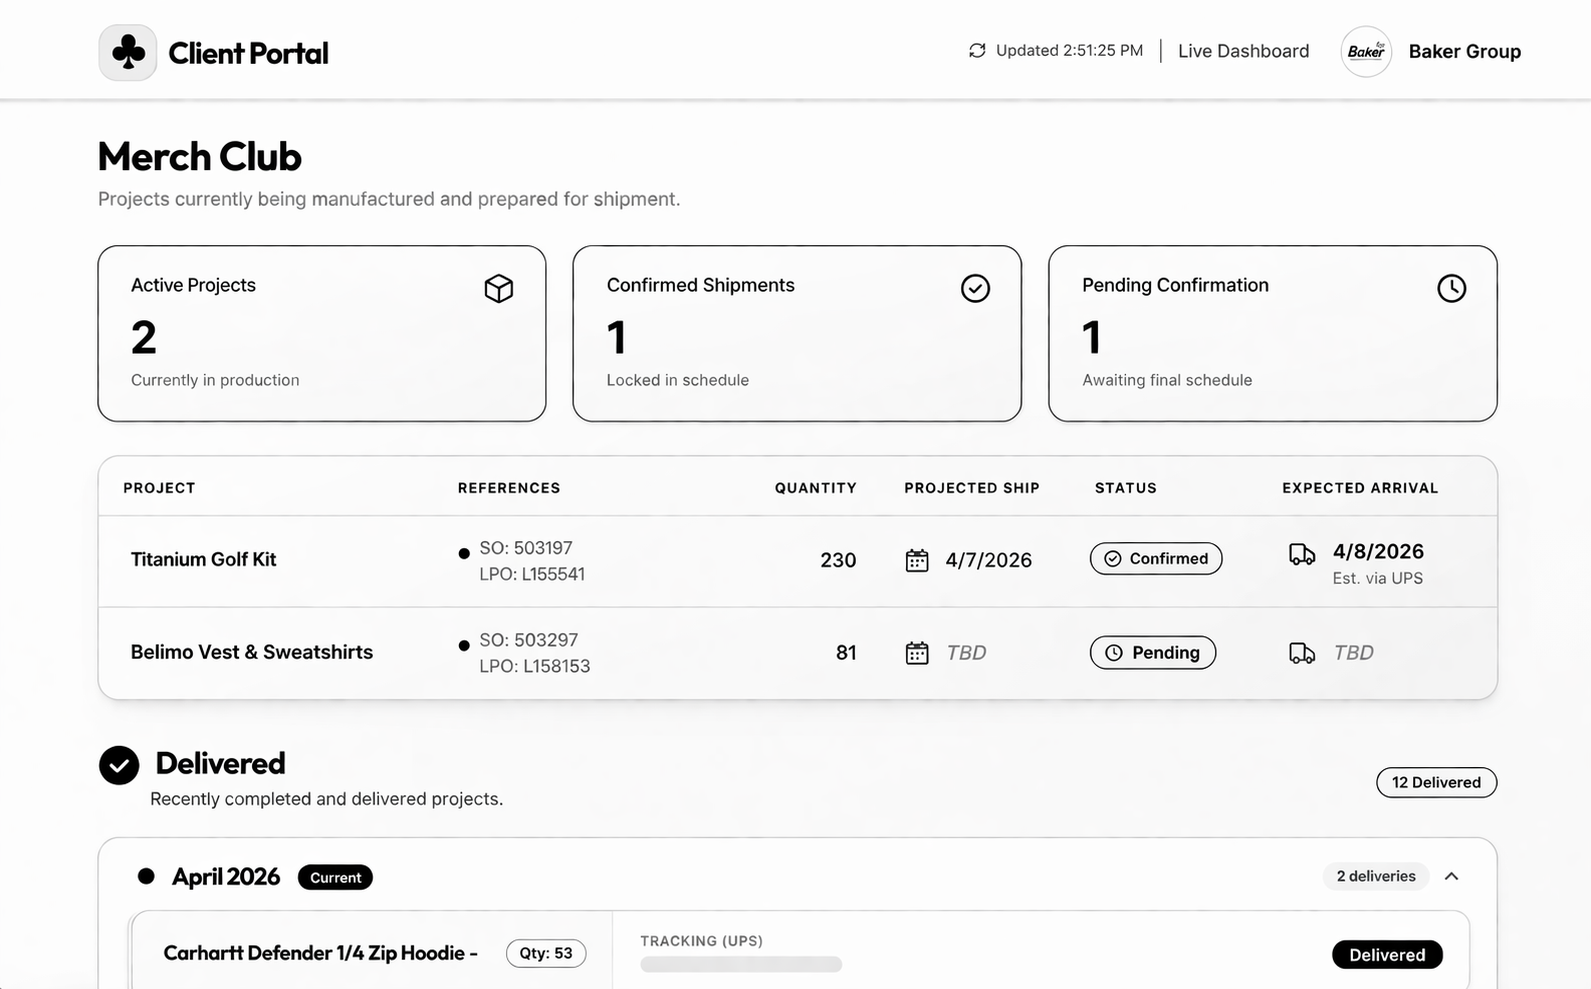Click the calendar icon in Belimo Vest row
The width and height of the screenshot is (1591, 989).
(x=917, y=653)
